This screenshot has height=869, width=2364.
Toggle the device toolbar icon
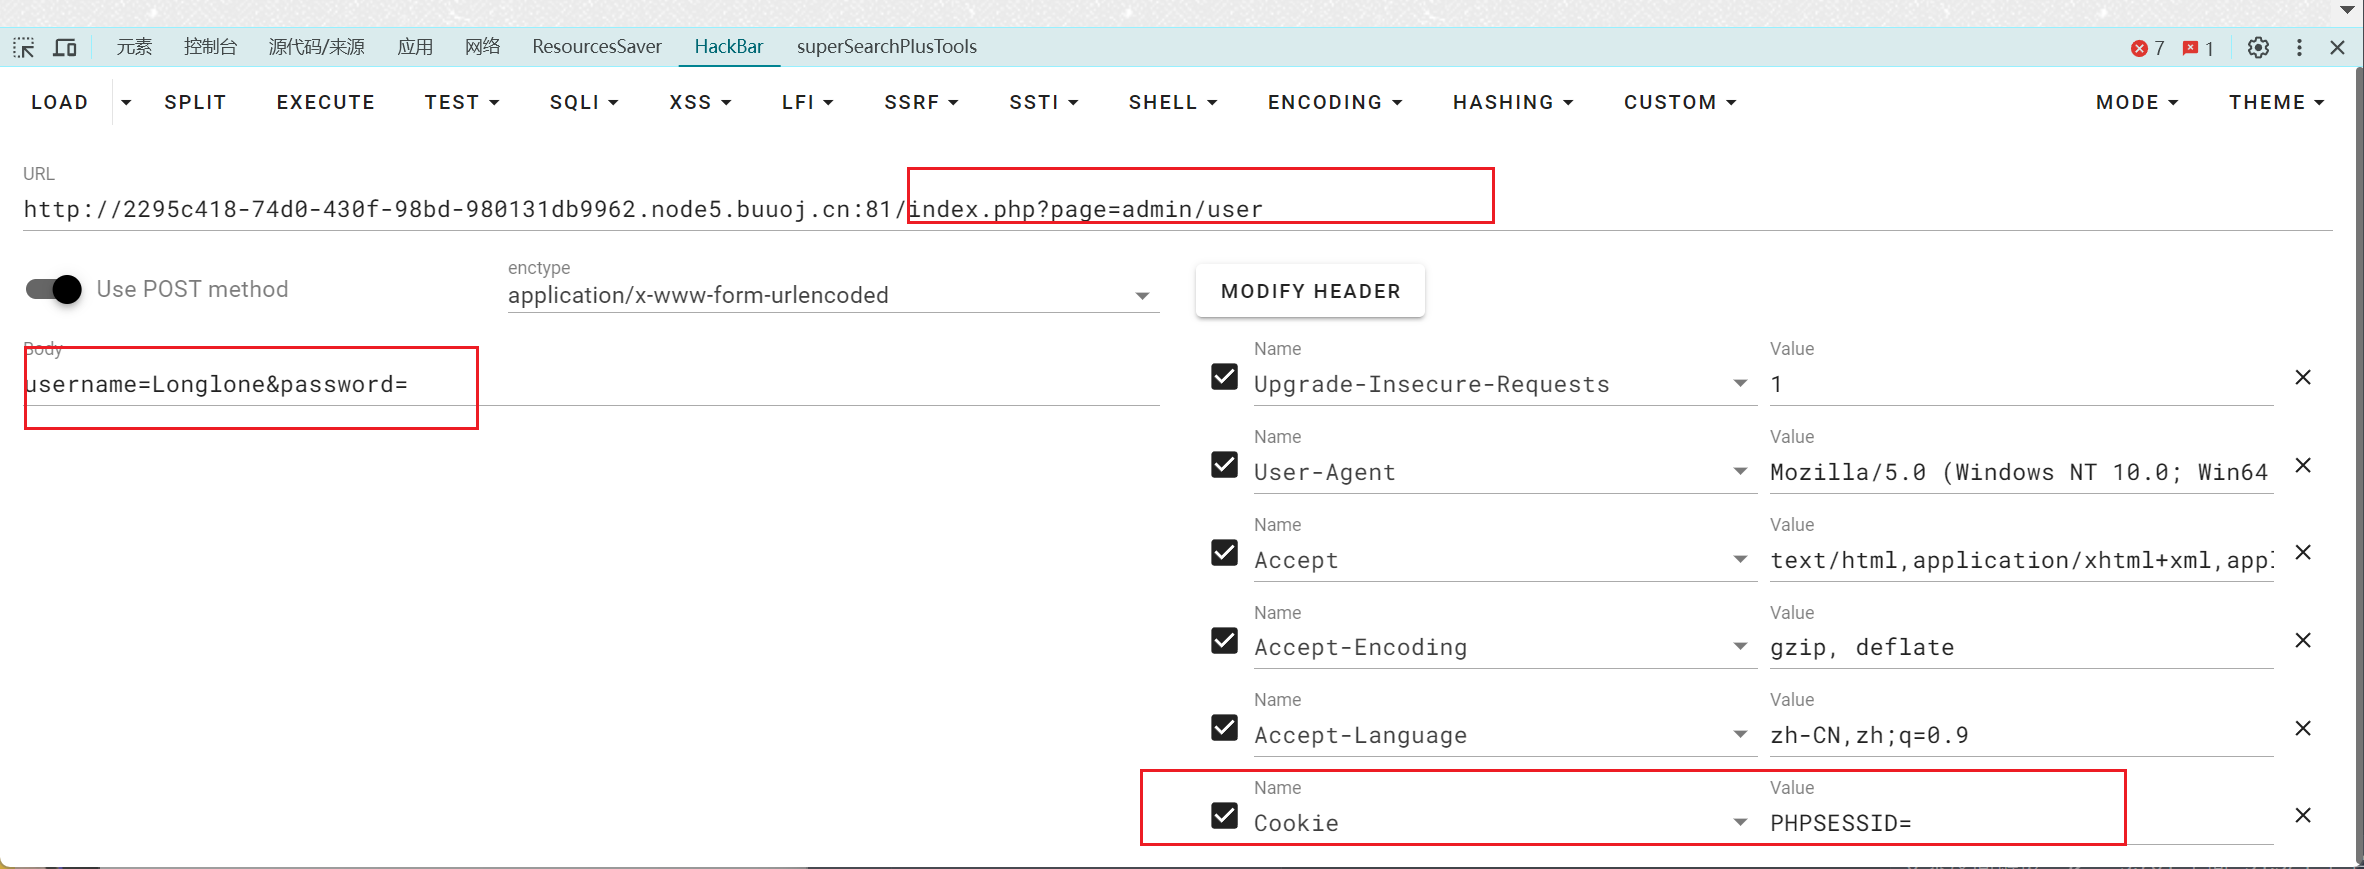(x=65, y=47)
